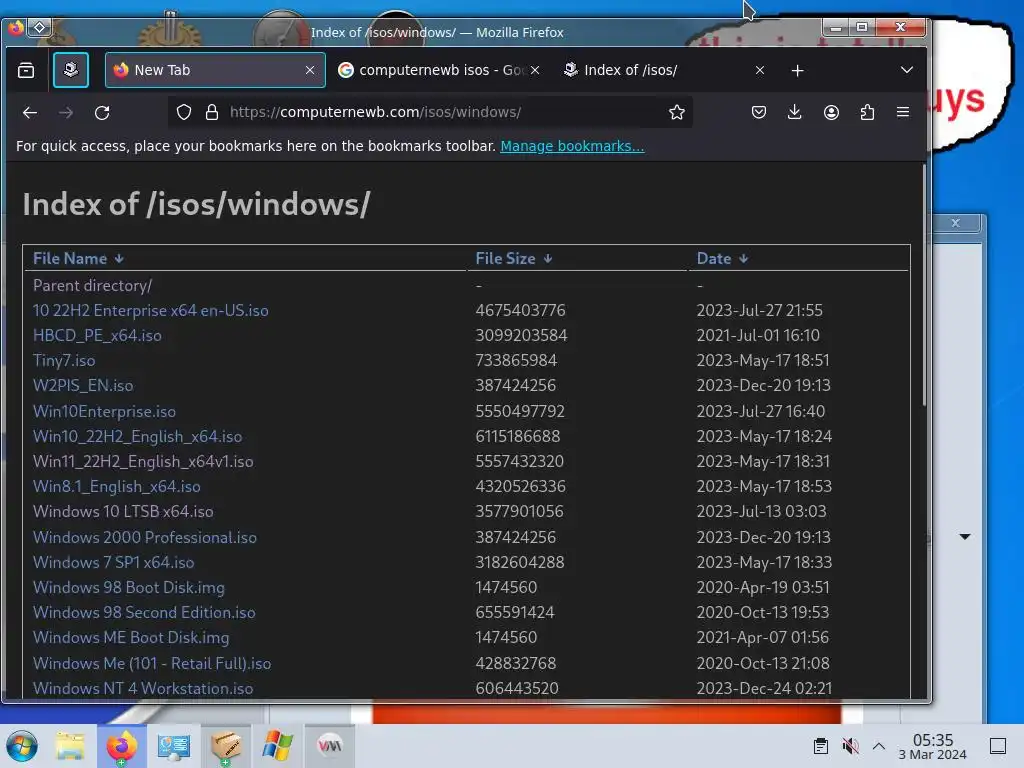Open the extensions puzzle icon
The width and height of the screenshot is (1024, 768).
pos(867,112)
